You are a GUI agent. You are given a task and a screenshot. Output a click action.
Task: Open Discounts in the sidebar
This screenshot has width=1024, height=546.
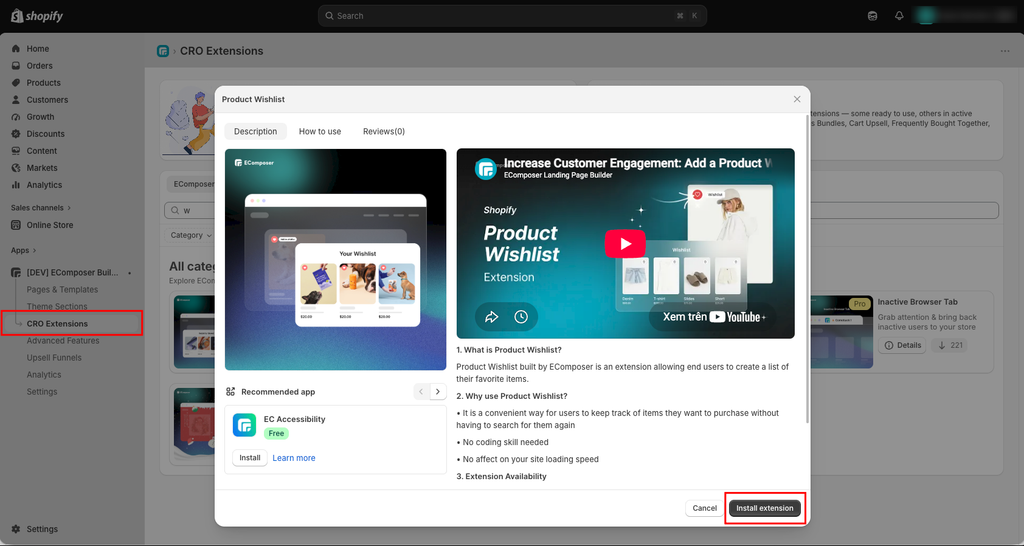click(x=45, y=133)
